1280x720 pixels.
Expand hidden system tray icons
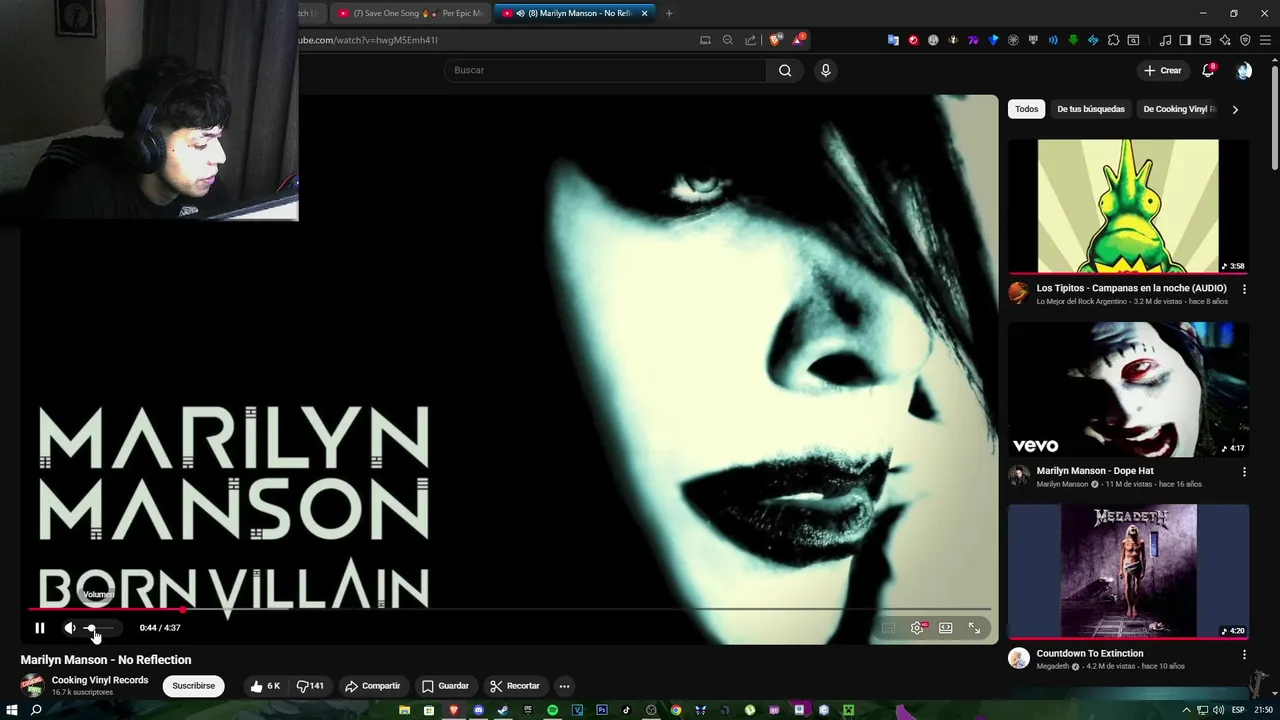point(1186,710)
